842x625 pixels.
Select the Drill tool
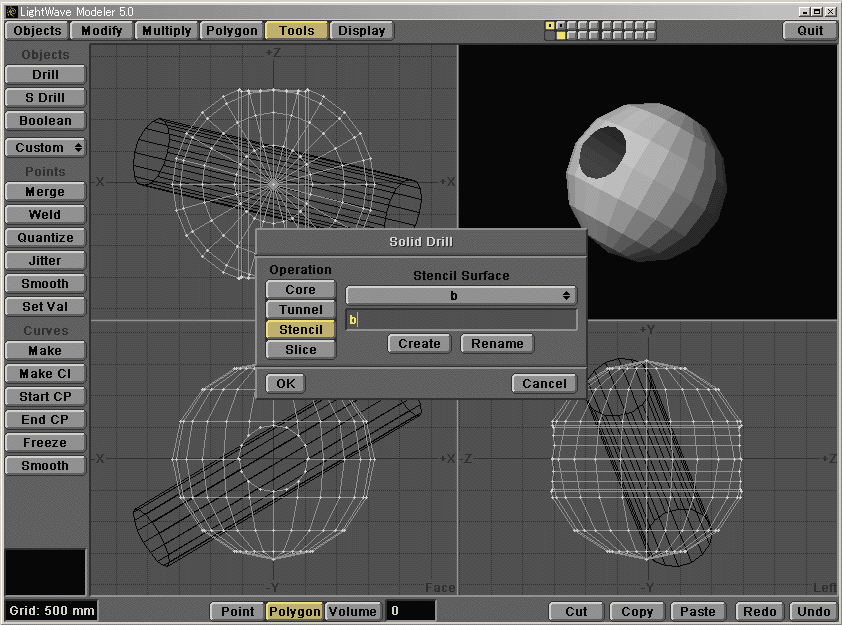coord(44,74)
